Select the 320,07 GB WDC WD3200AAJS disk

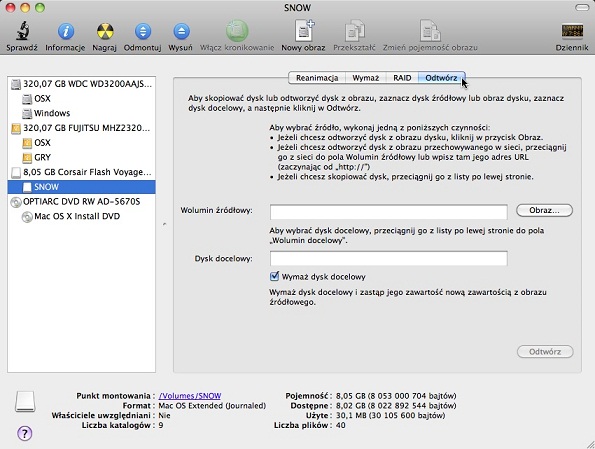point(81,83)
